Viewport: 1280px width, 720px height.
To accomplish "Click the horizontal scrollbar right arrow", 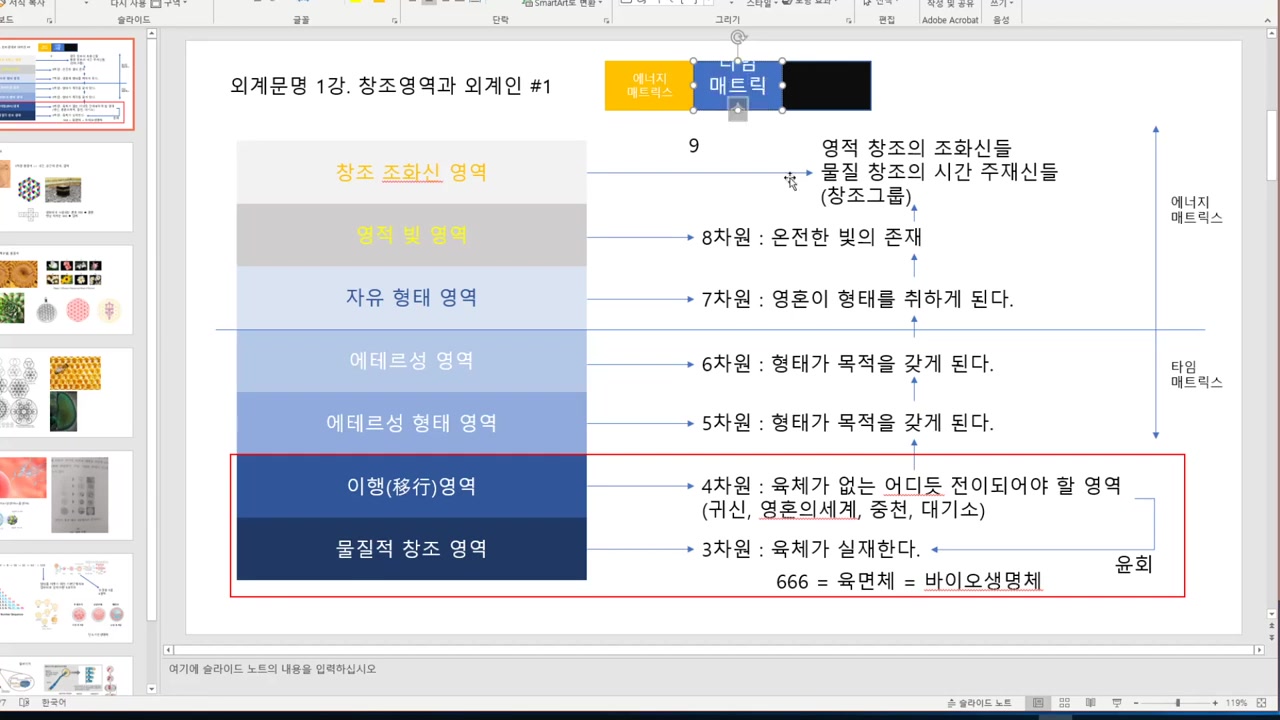I will coord(1260,650).
